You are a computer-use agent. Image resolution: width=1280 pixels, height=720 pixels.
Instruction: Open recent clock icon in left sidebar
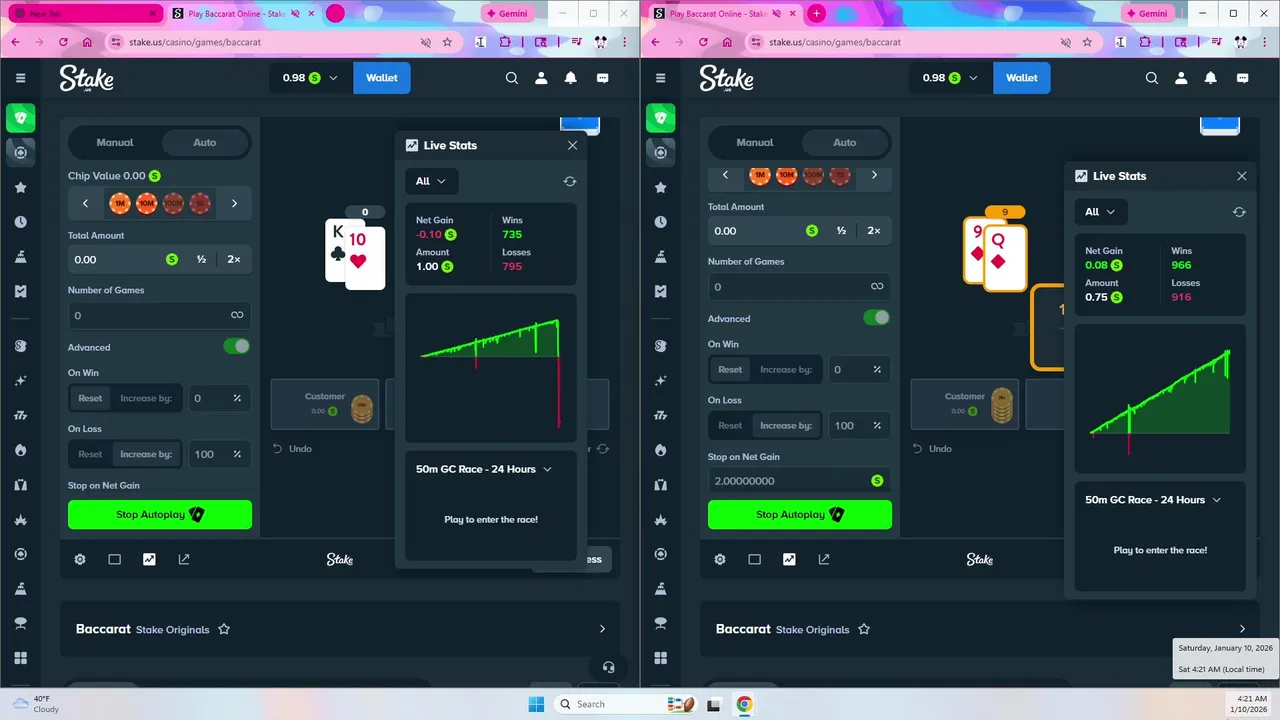tap(20, 222)
